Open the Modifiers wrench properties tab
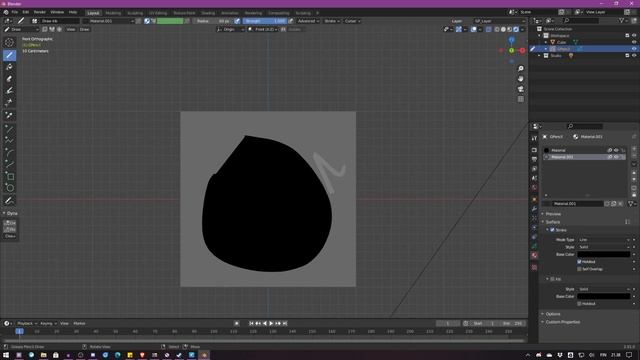The width and height of the screenshot is (640, 360). coord(534,209)
